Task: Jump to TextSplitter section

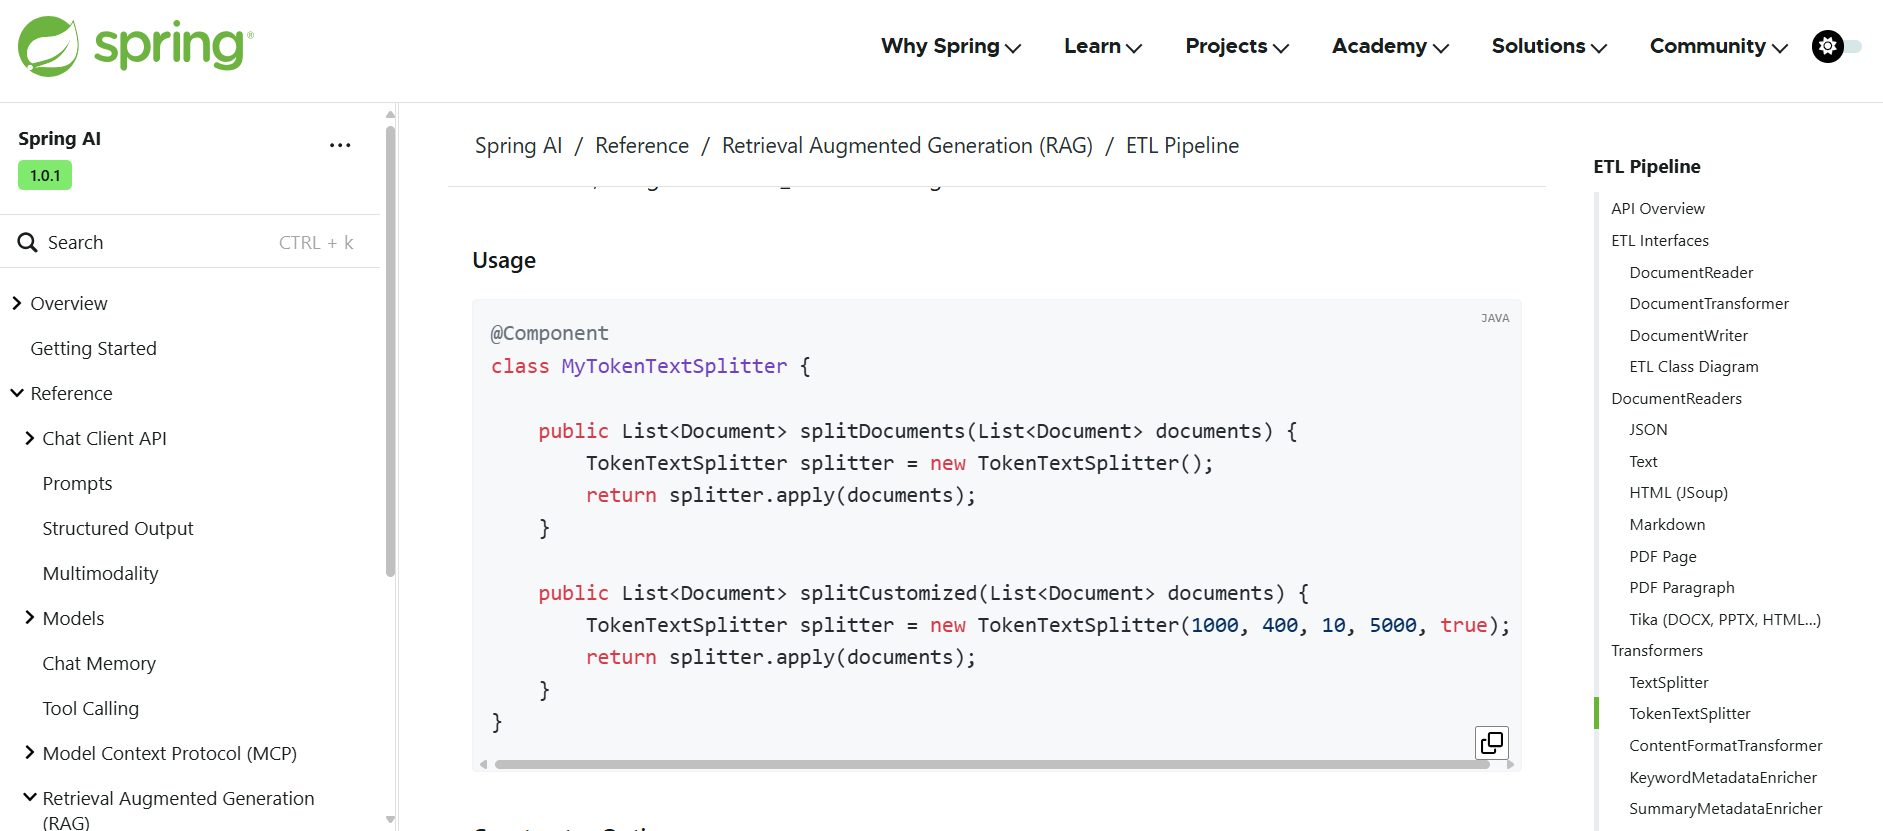Action: point(1668,682)
